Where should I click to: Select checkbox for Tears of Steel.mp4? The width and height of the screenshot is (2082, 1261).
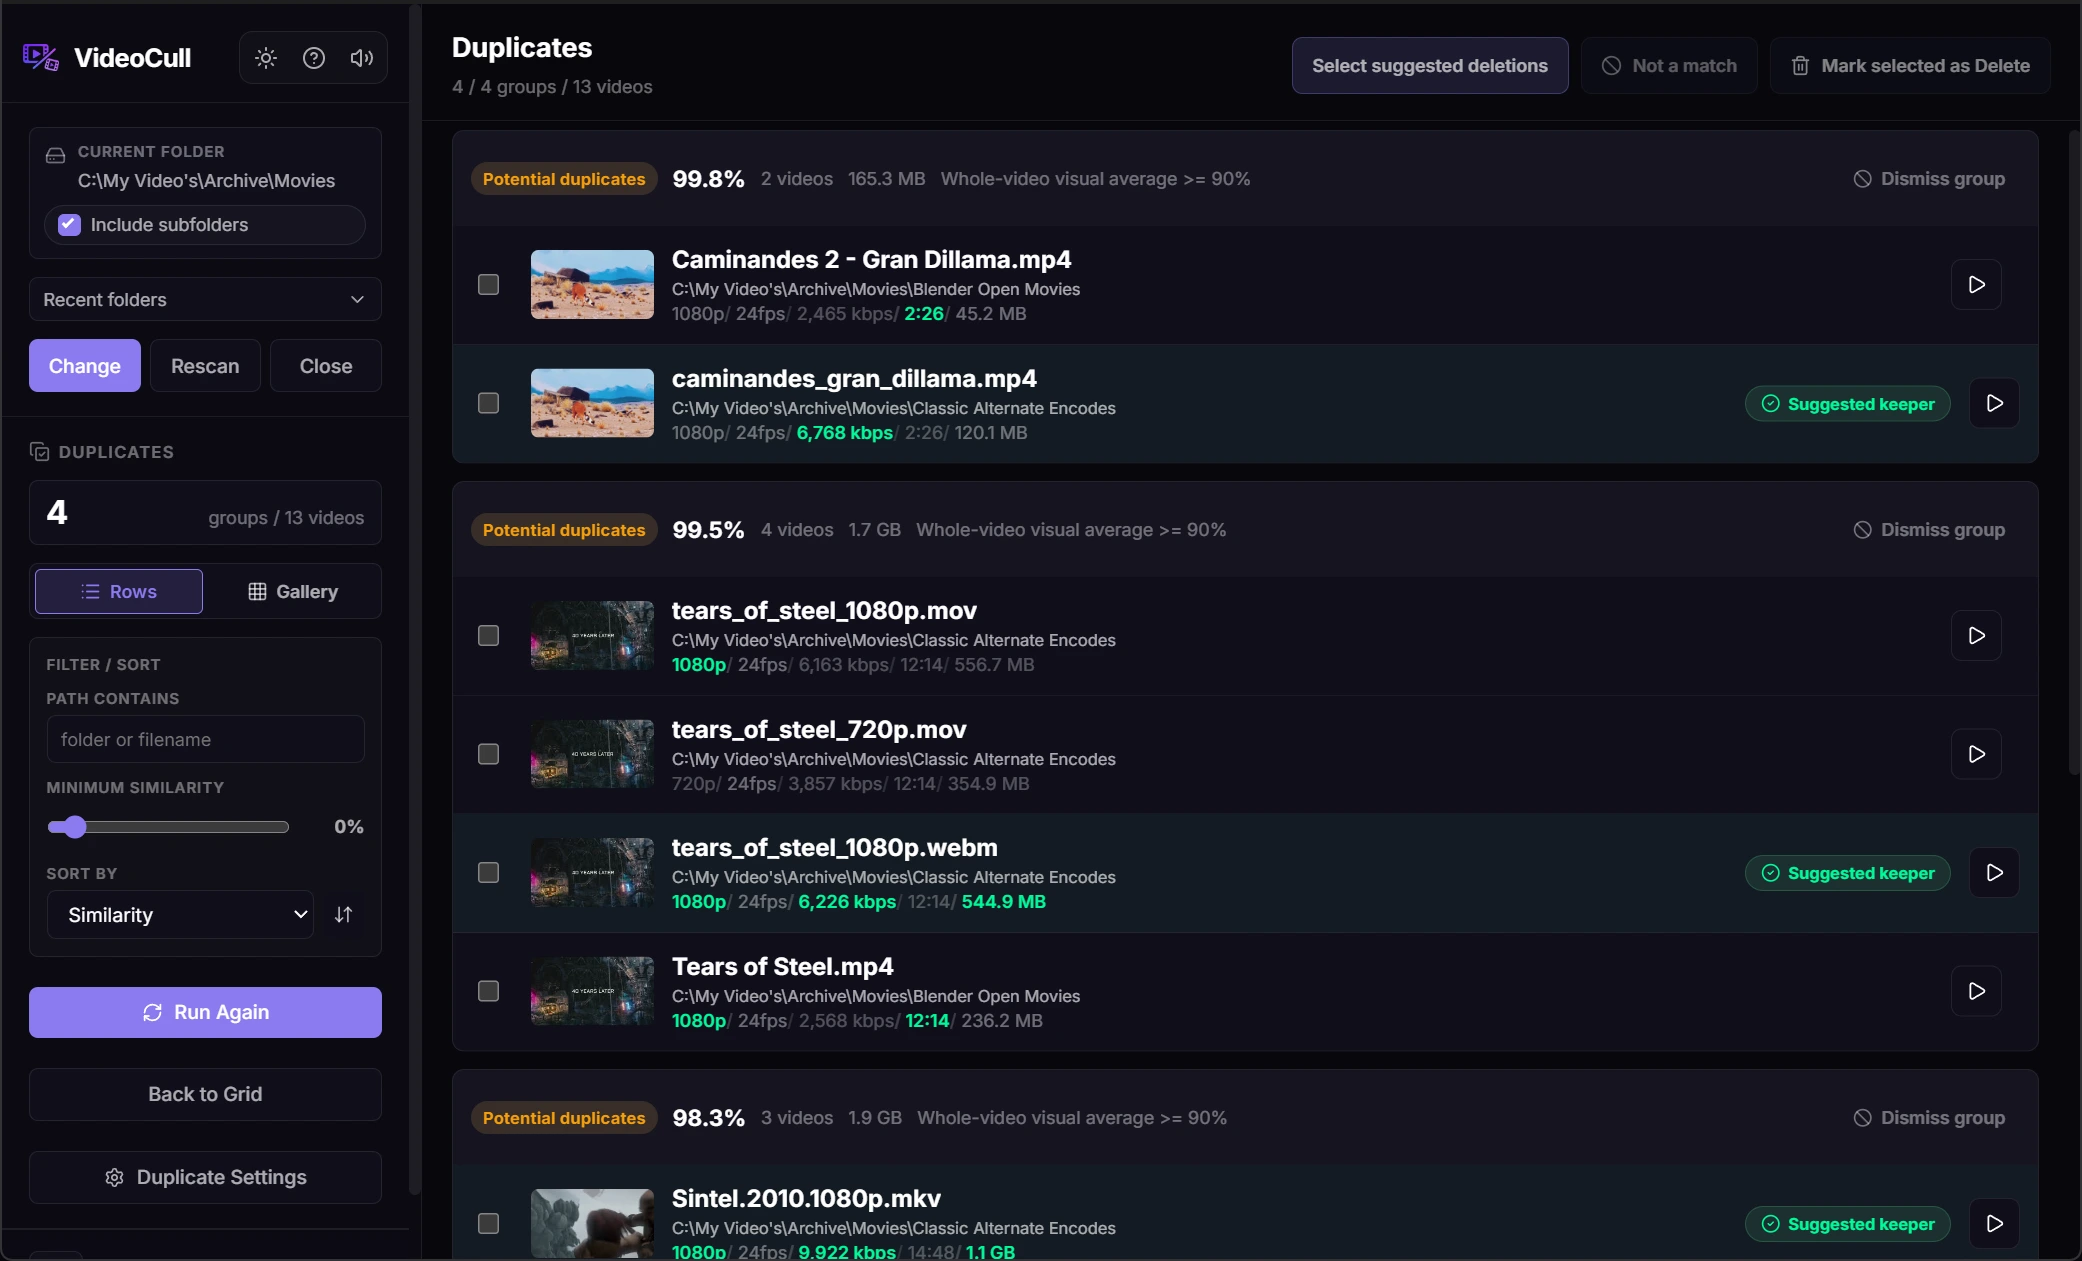[488, 991]
